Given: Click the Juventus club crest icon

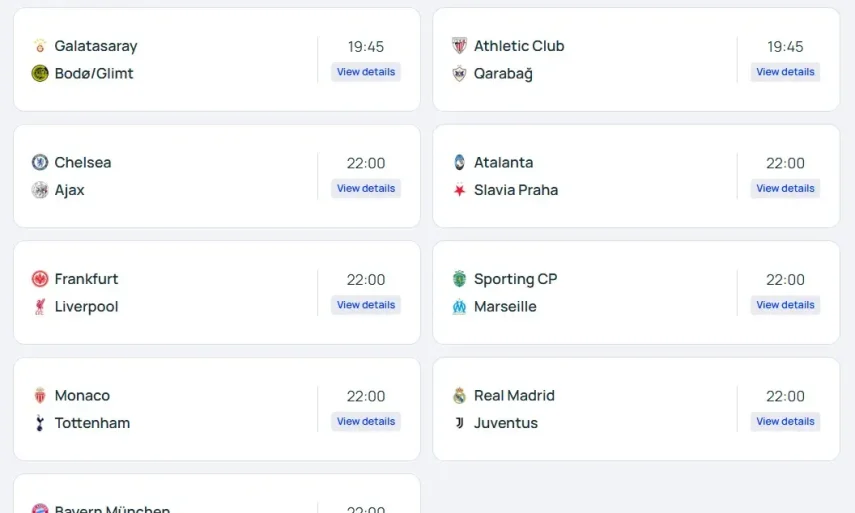Looking at the screenshot, I should pyautogui.click(x=459, y=423).
